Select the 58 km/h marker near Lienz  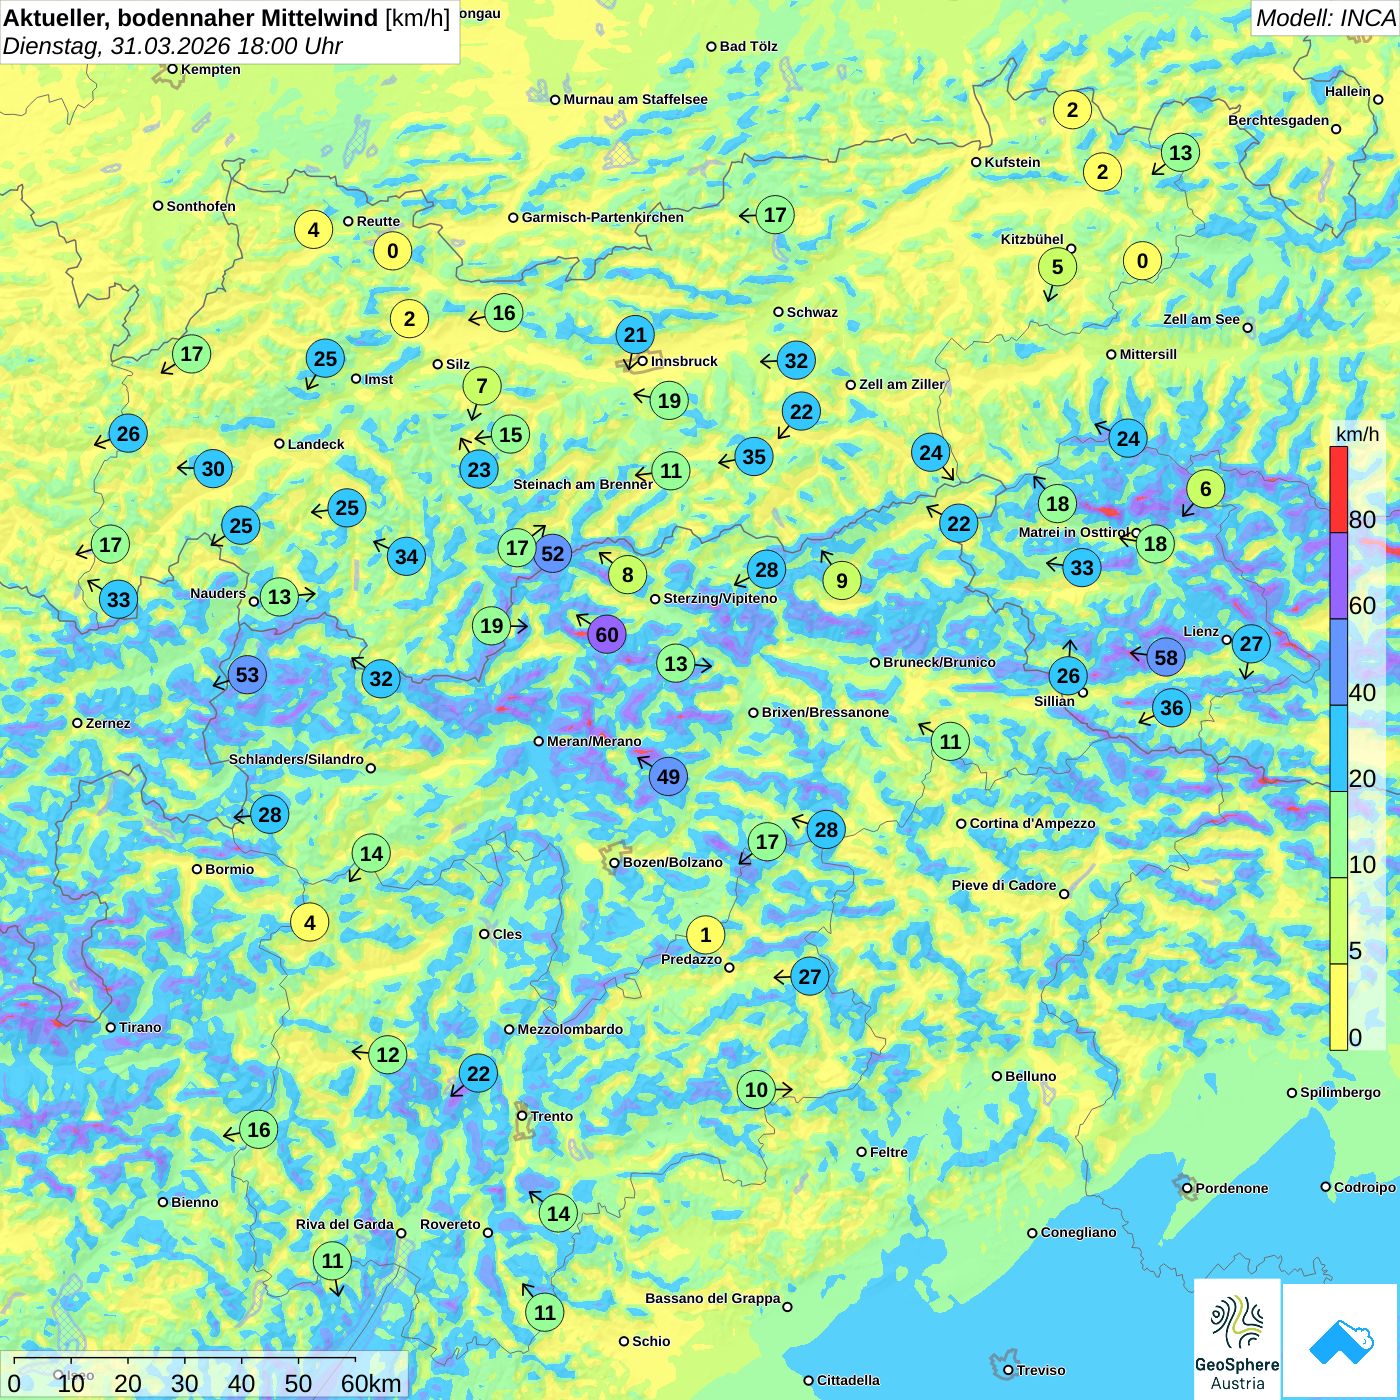(x=1166, y=657)
